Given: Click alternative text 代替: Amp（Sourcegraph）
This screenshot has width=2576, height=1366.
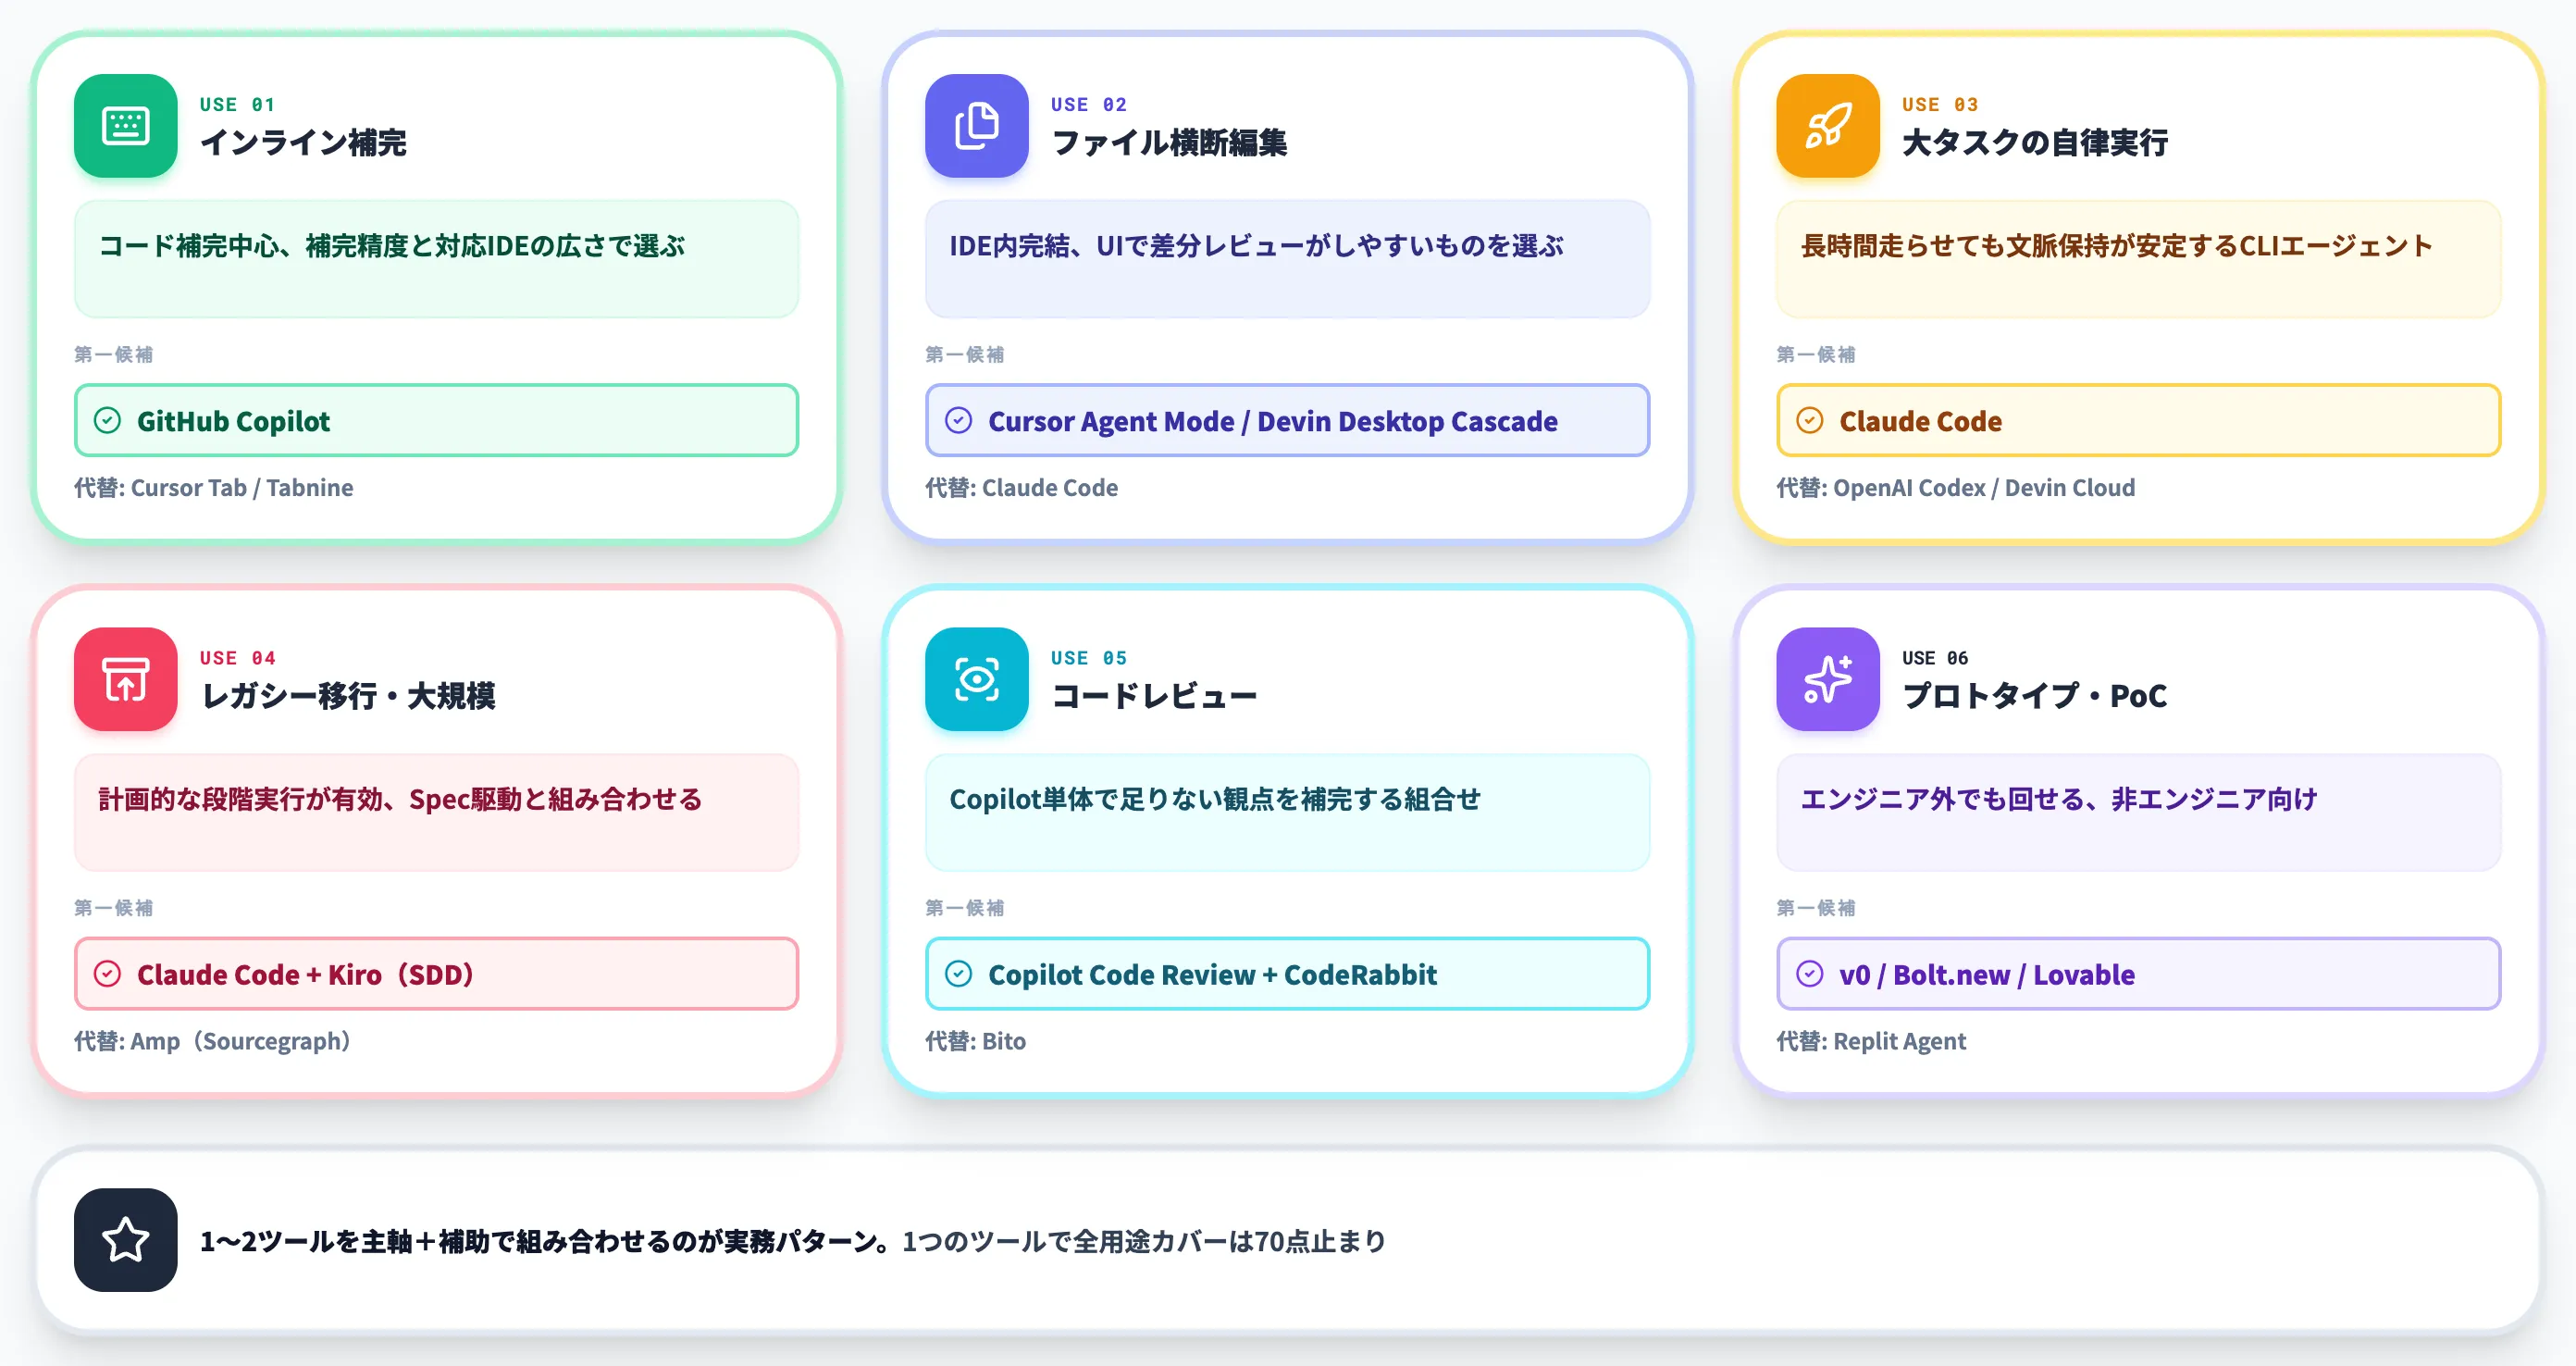Looking at the screenshot, I should (x=216, y=1040).
